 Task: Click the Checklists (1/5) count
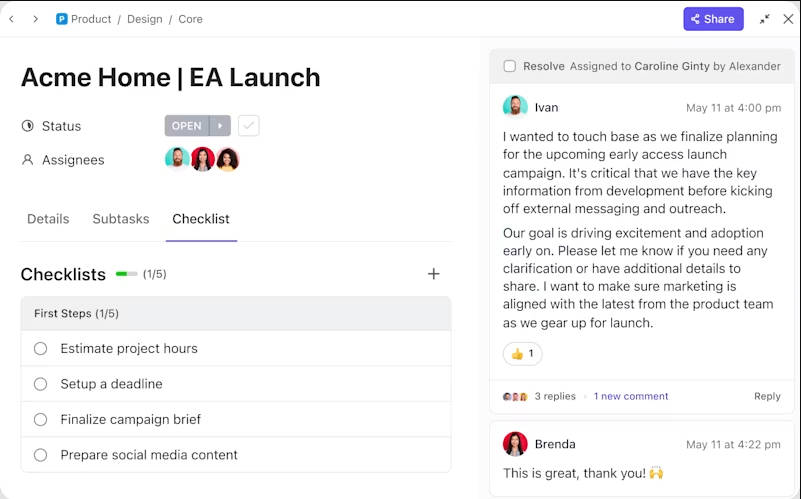pyautogui.click(x=154, y=274)
